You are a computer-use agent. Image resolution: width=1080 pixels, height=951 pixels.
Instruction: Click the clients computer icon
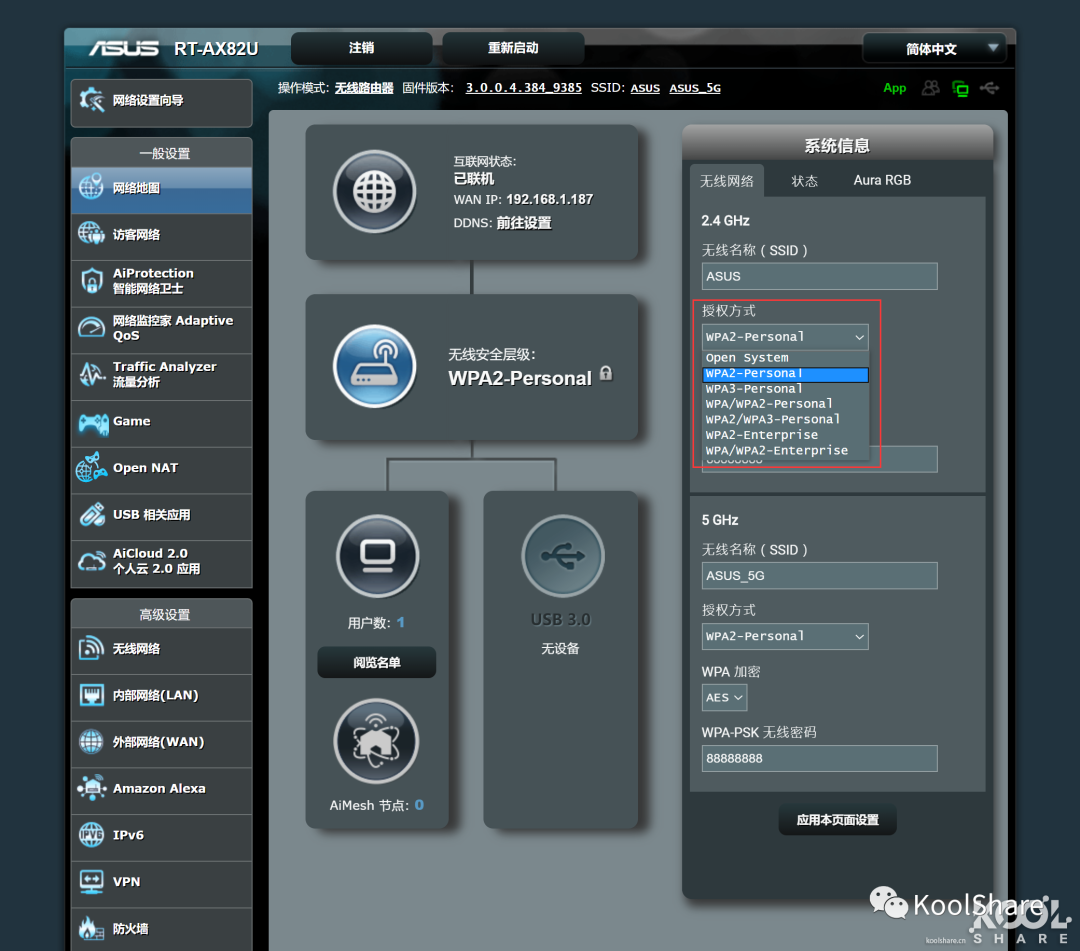point(377,556)
